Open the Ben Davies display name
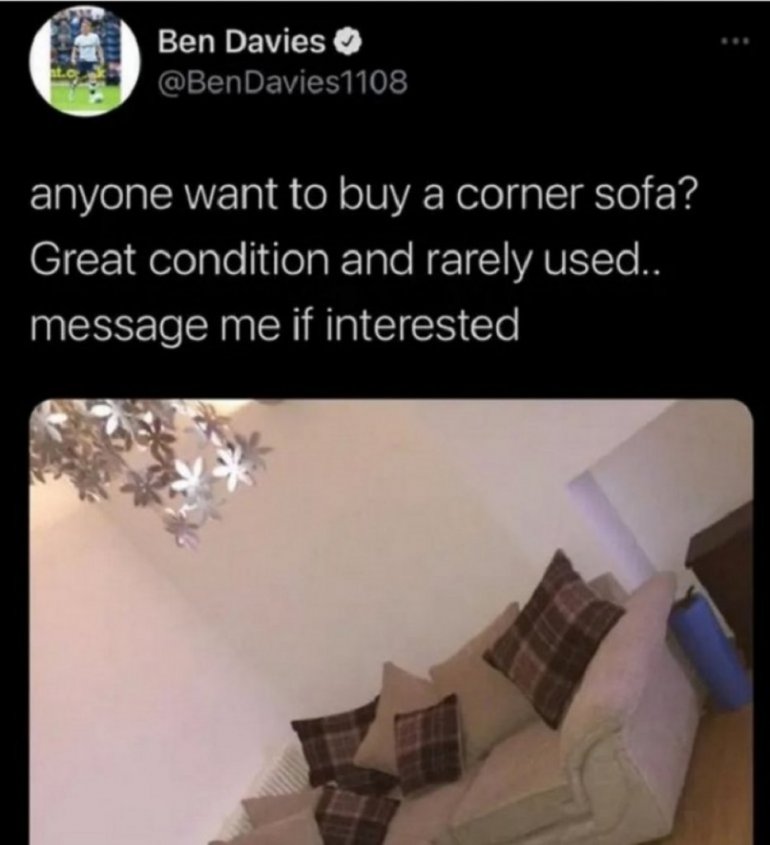Screen dimensions: 770x845 pos(241,42)
